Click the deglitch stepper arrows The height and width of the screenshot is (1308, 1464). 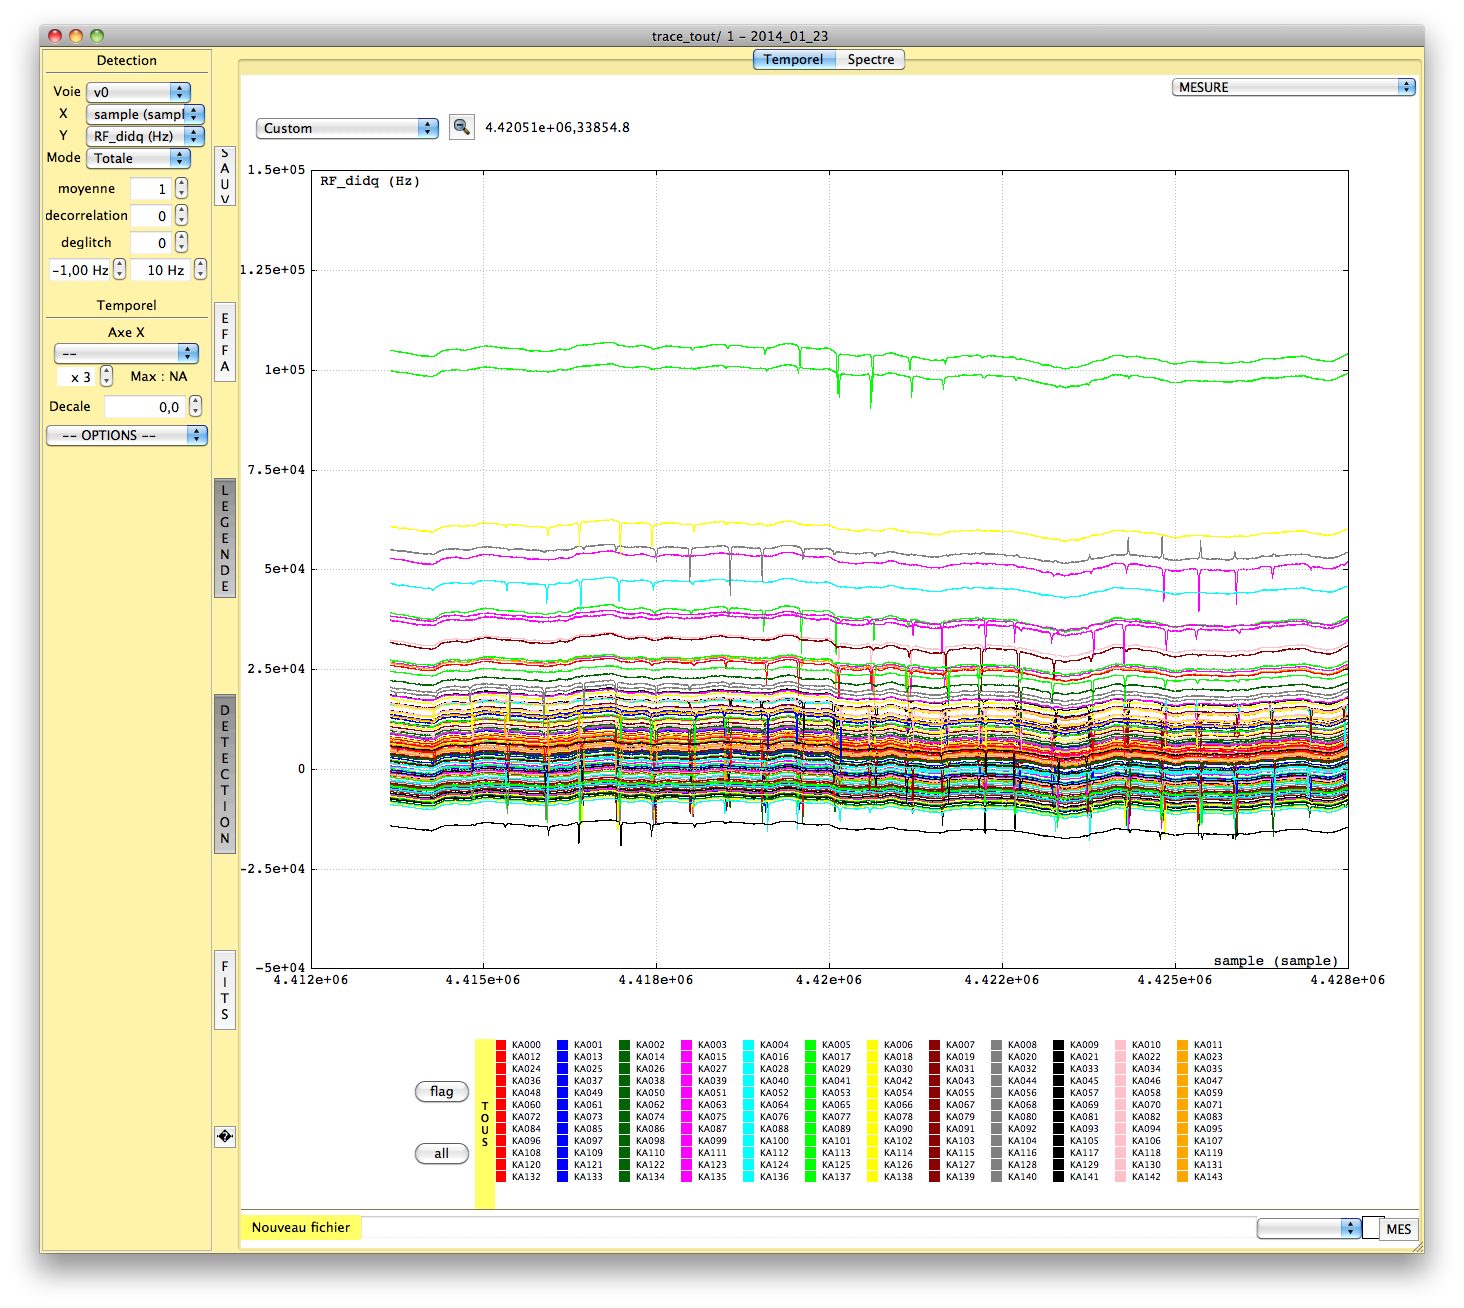point(181,243)
